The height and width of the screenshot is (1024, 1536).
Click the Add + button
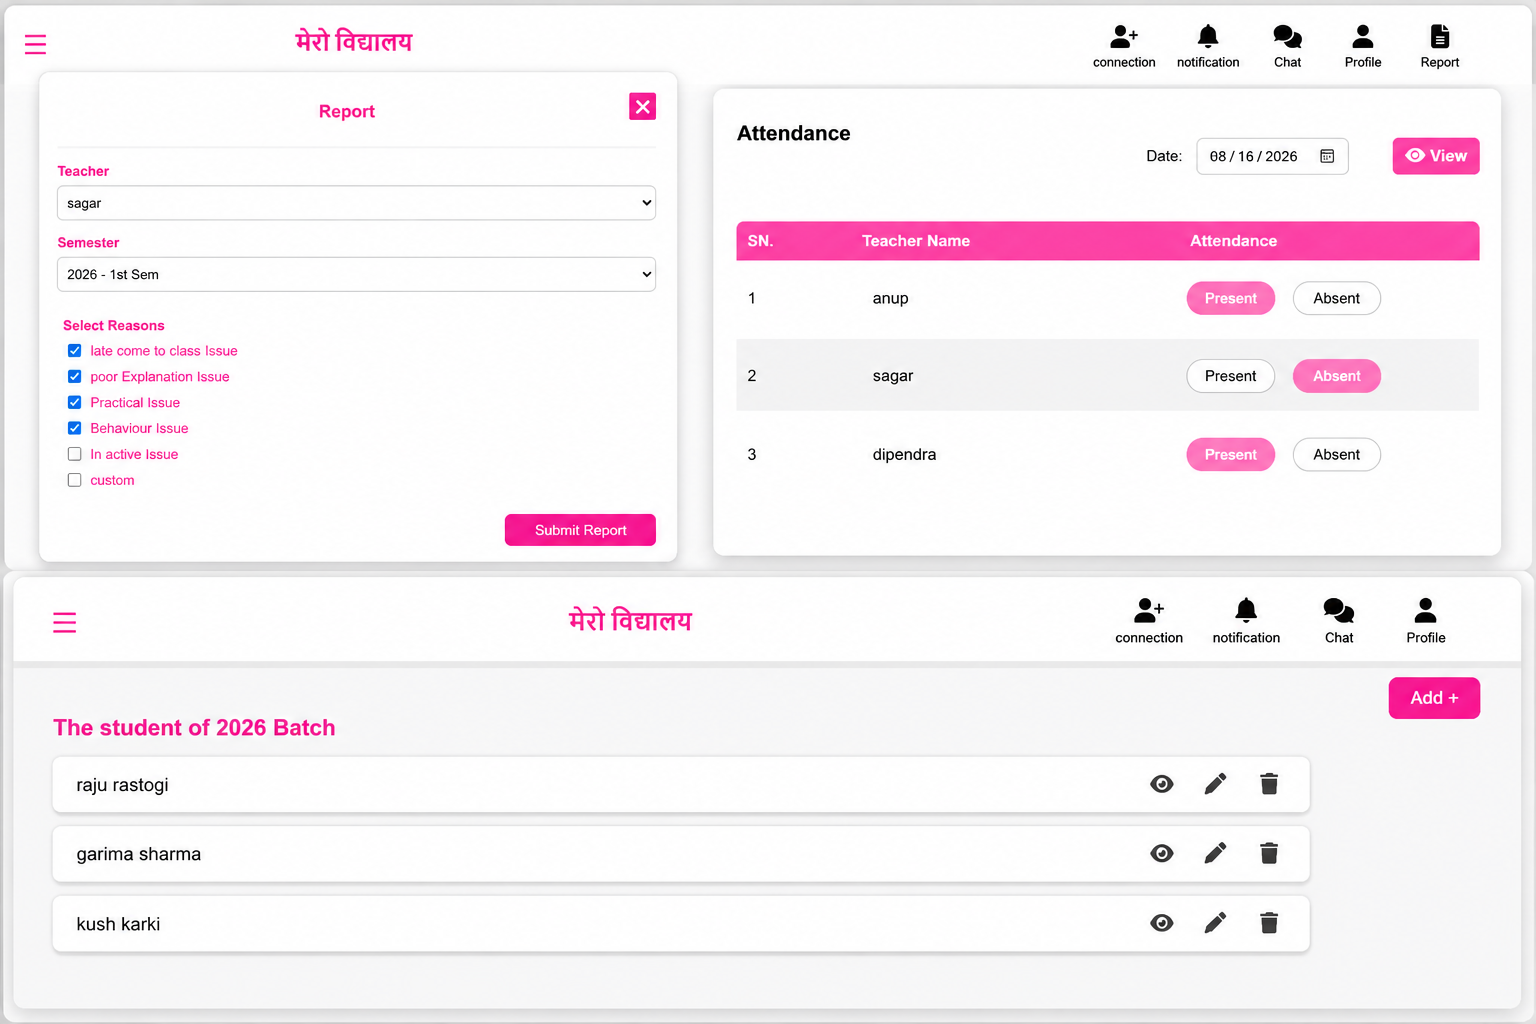(1434, 698)
